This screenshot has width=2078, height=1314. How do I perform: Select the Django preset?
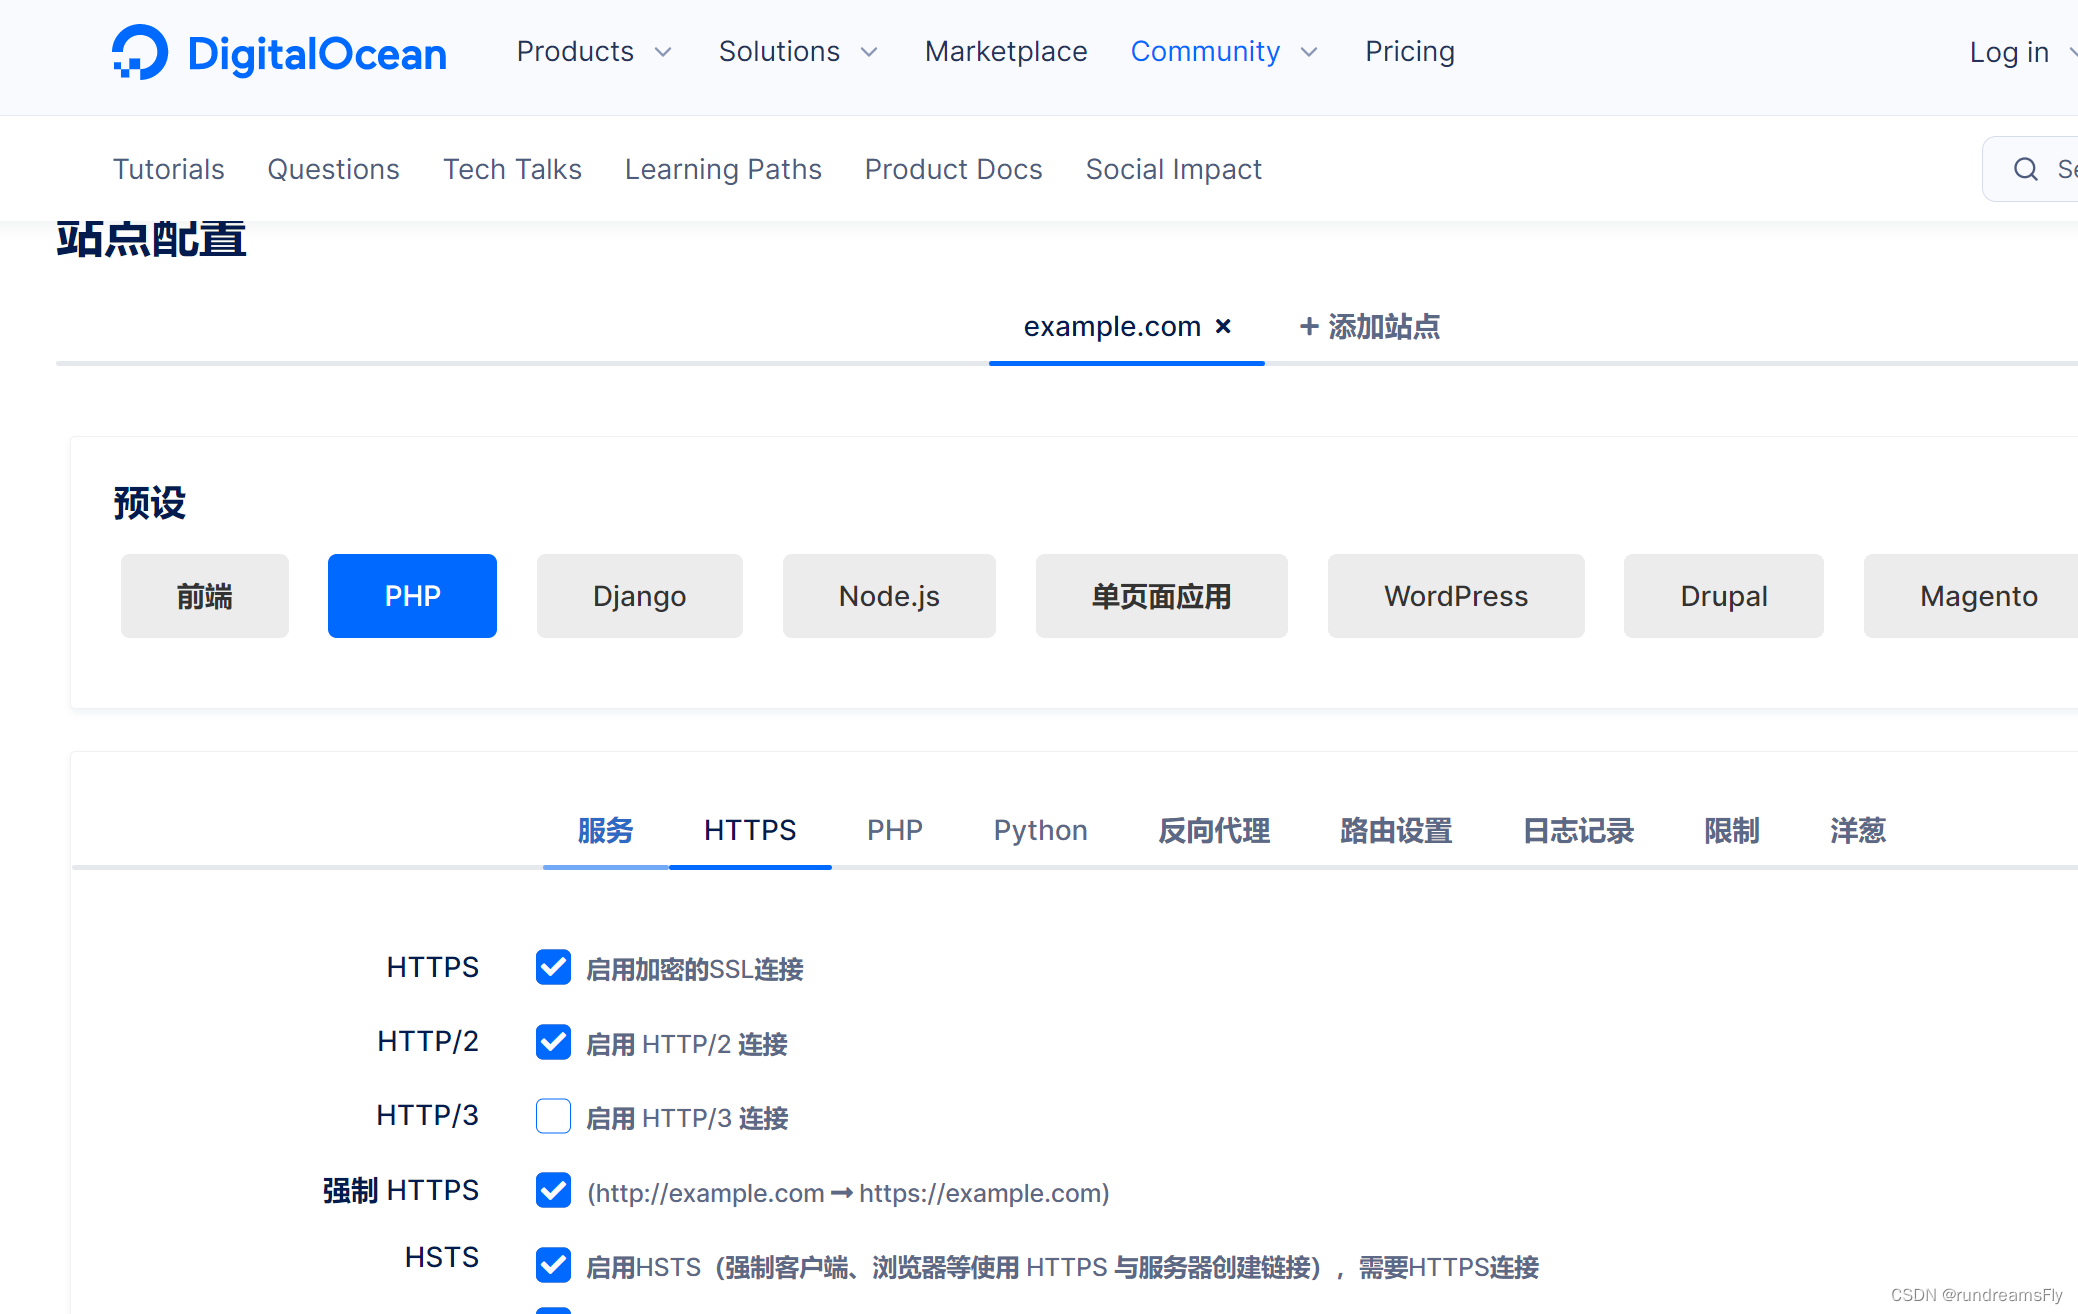640,596
